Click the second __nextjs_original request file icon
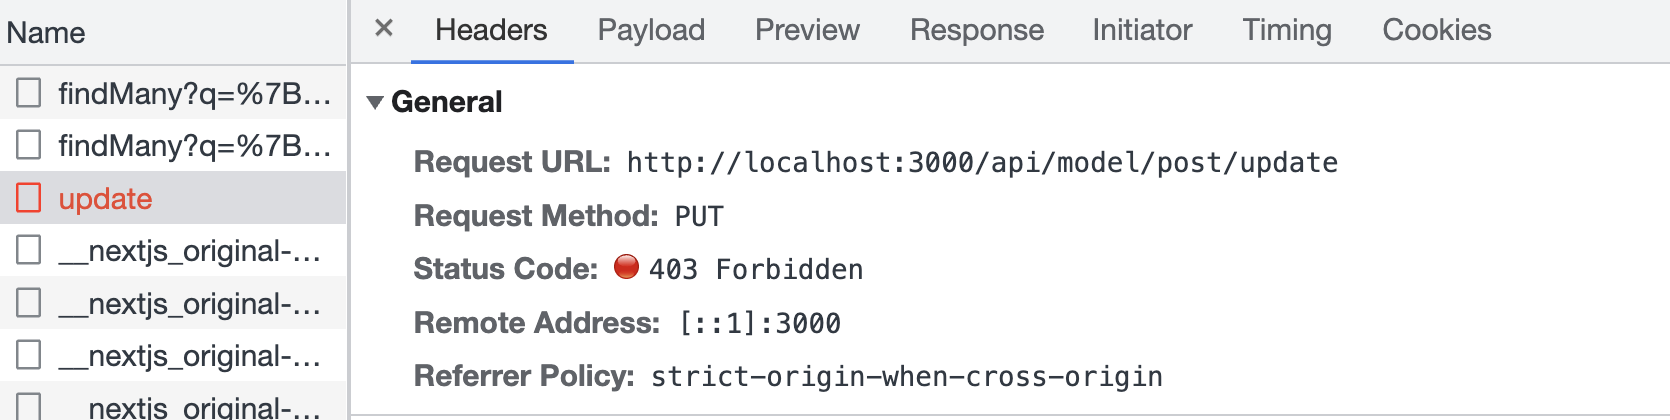1670x420 pixels. (29, 303)
